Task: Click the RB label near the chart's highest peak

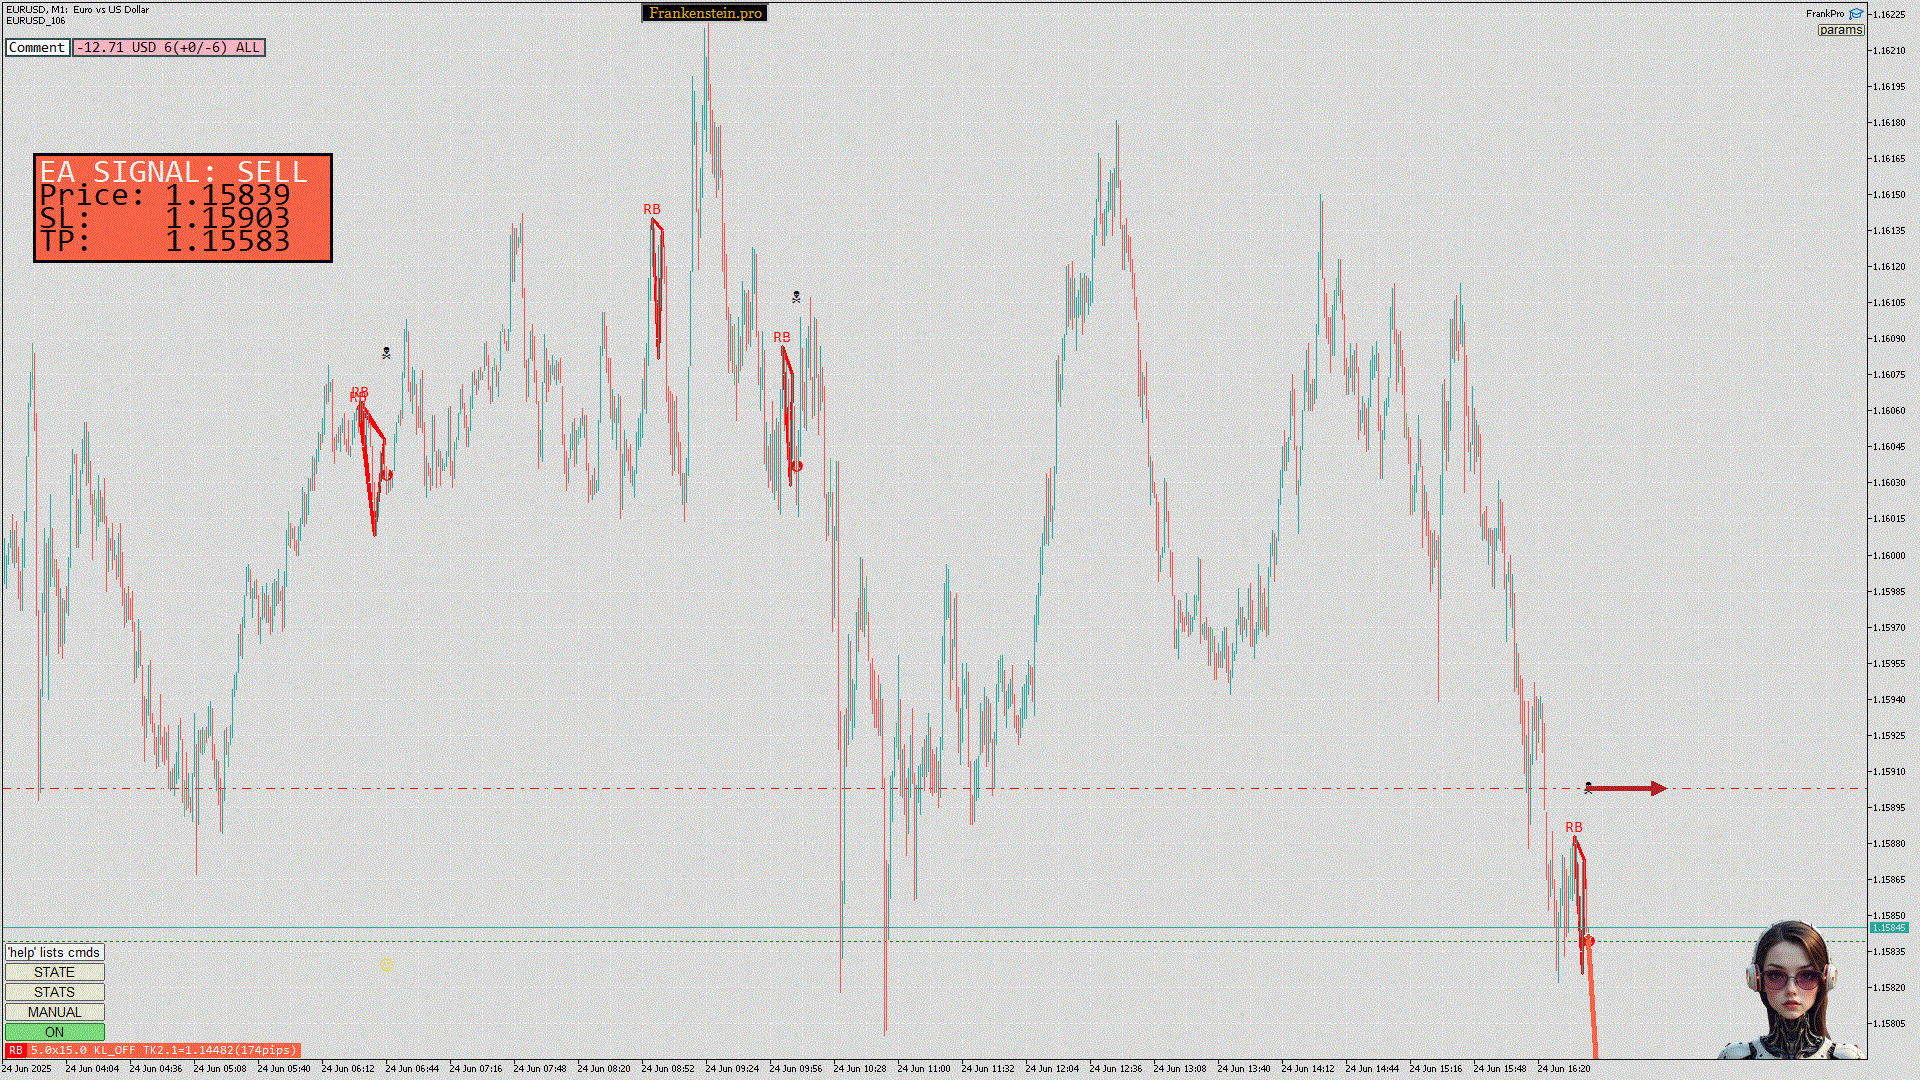Action: (652, 209)
